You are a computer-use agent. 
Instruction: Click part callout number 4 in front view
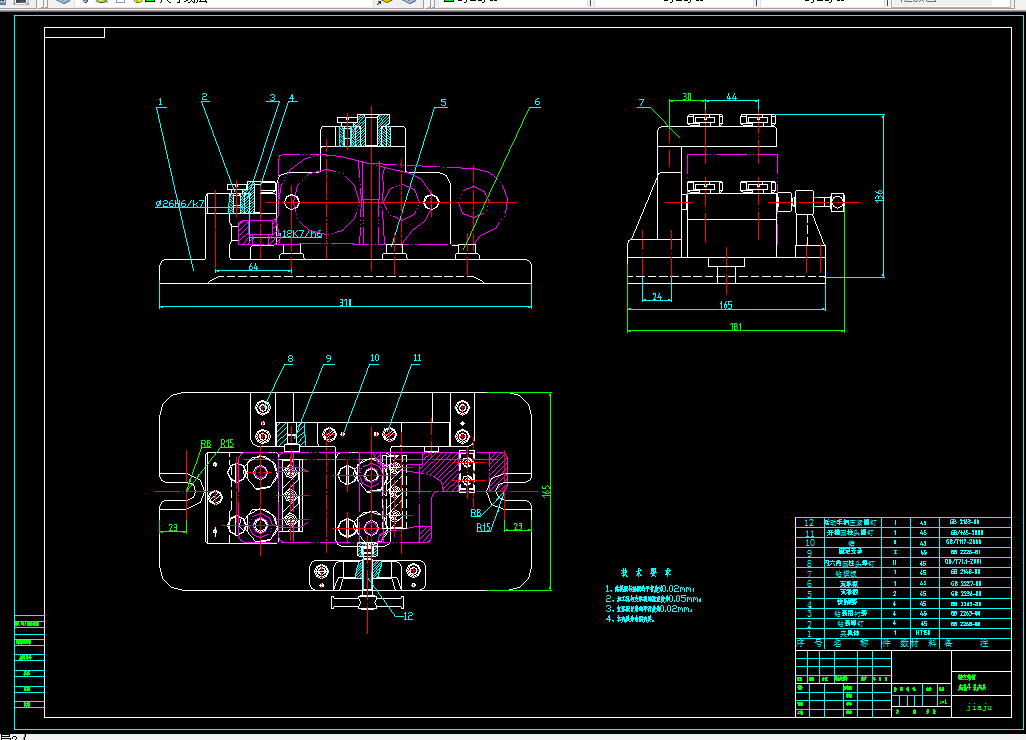tap(292, 97)
